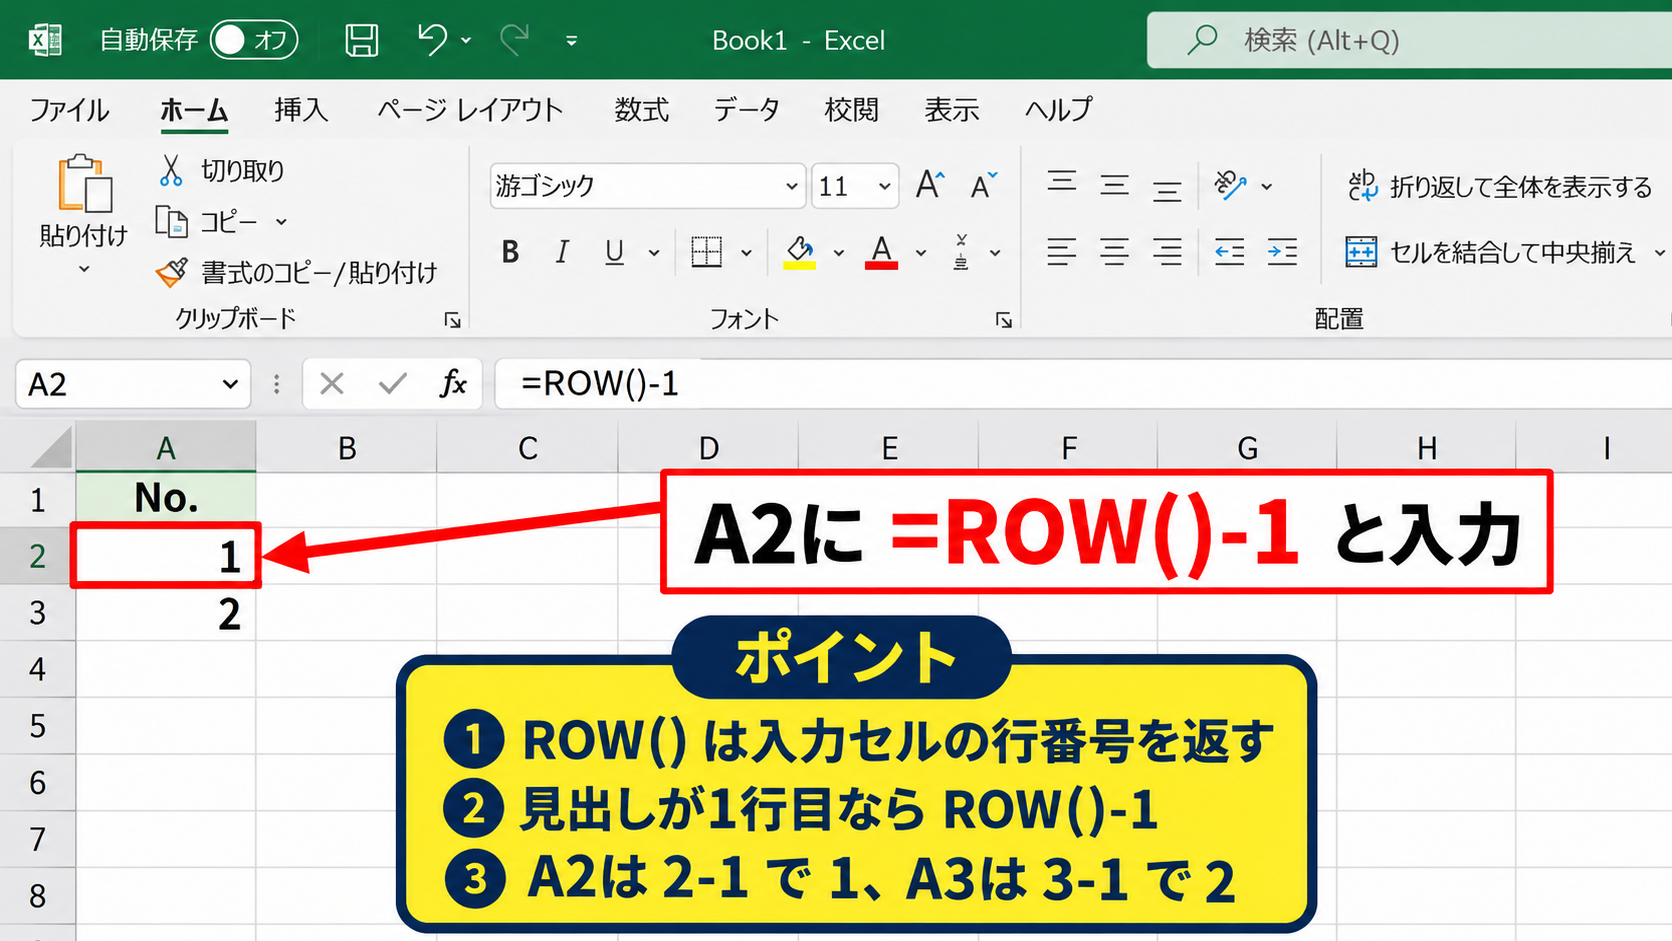This screenshot has height=941, width=1672.
Task: Click 切り取り cut button
Action: tap(222, 170)
